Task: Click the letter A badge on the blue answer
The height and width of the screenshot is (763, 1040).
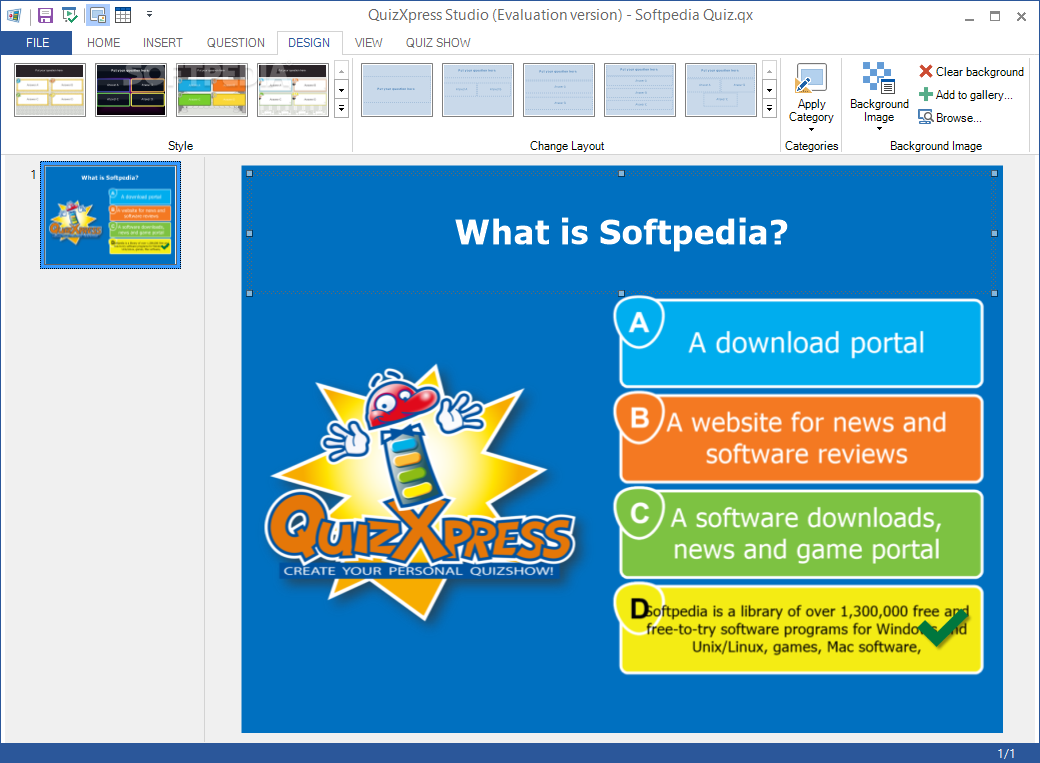Action: point(639,322)
